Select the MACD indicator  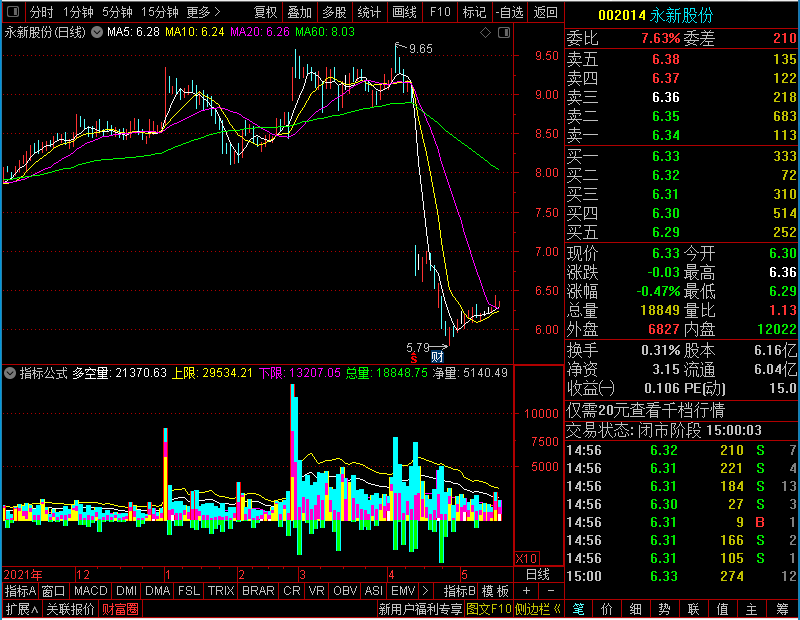coord(90,591)
